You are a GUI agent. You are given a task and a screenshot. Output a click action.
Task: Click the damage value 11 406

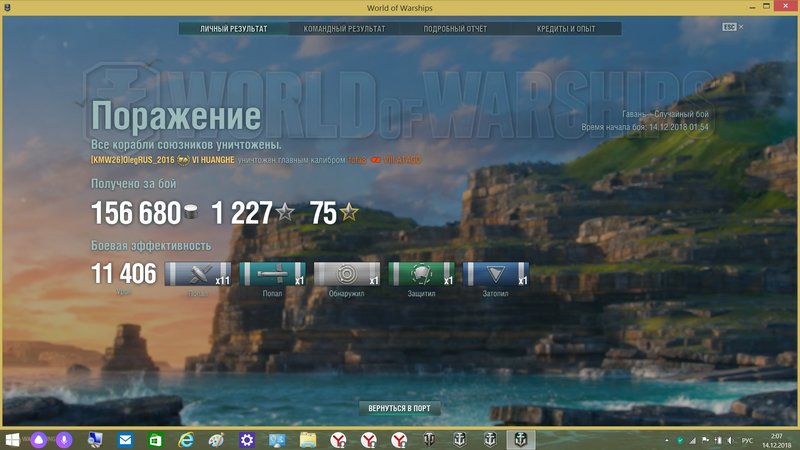coord(124,274)
